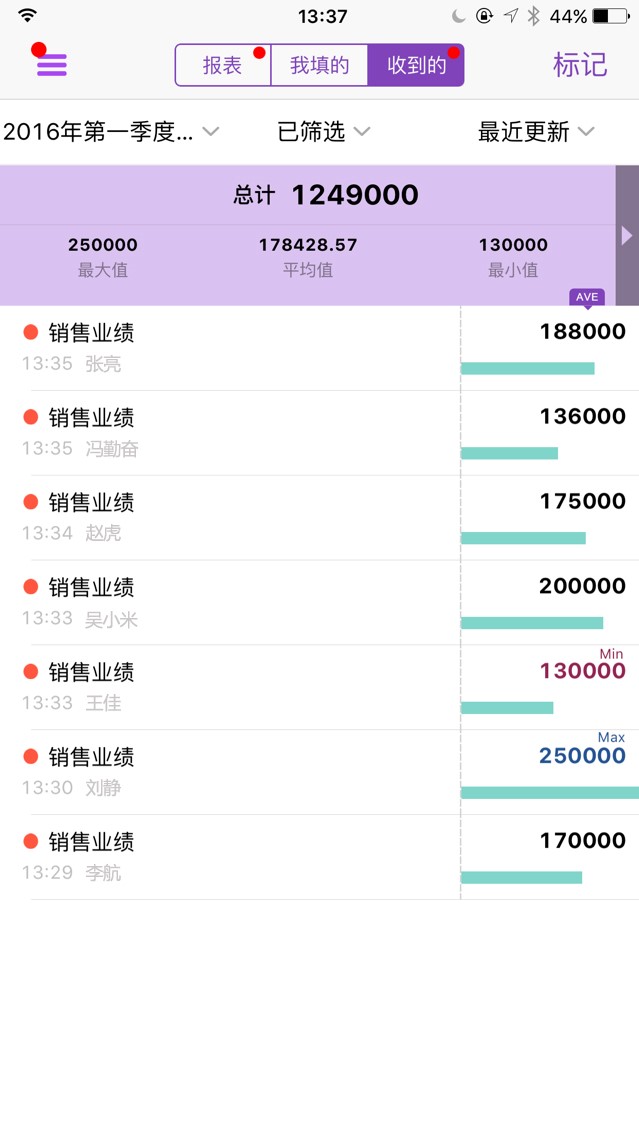The height and width of the screenshot is (1136, 639).
Task: Tap the red dot beside 刘静's entry
Action: pos(30,756)
